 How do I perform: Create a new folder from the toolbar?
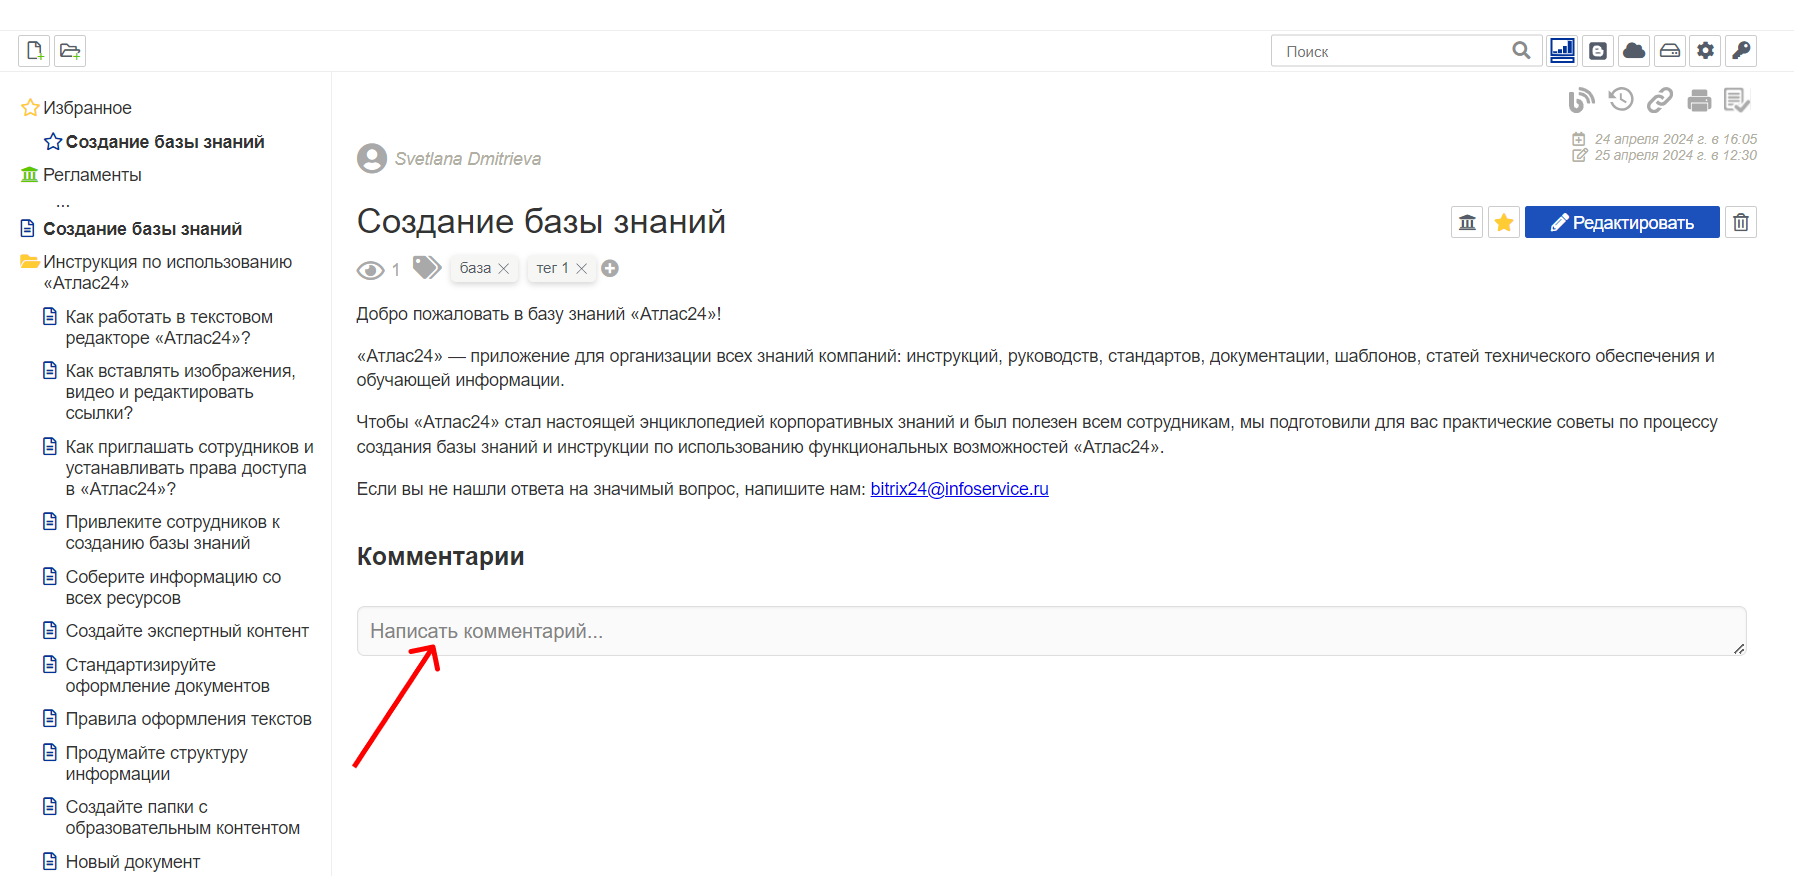(70, 51)
